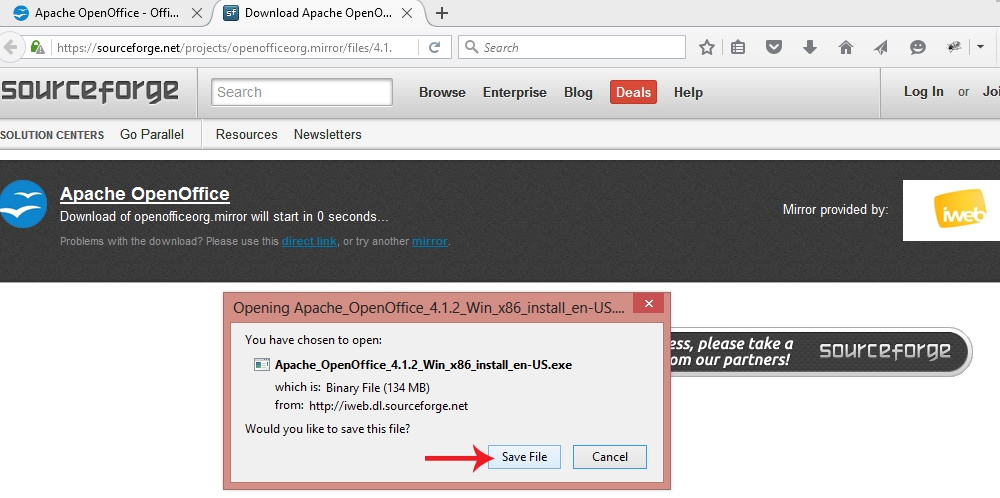Click the paper plane share icon
Image resolution: width=1000 pixels, height=498 pixels.
tap(881, 47)
